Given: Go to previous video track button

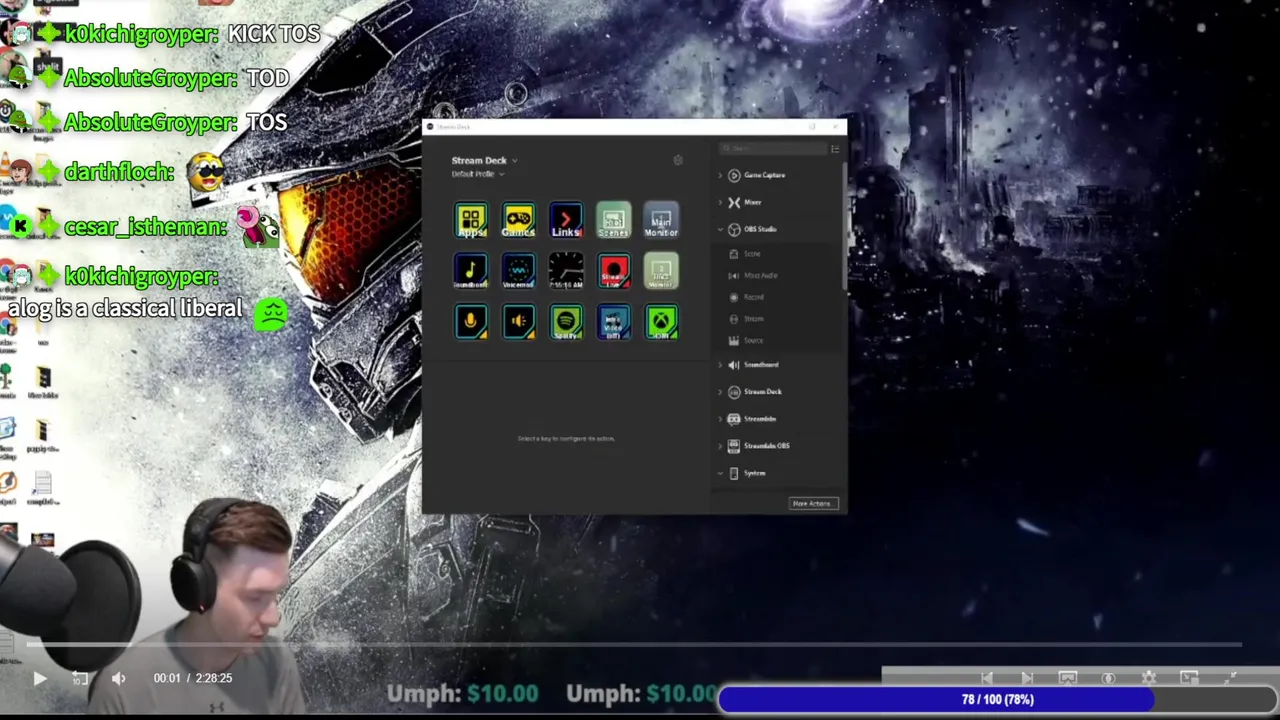Looking at the screenshot, I should tap(987, 678).
